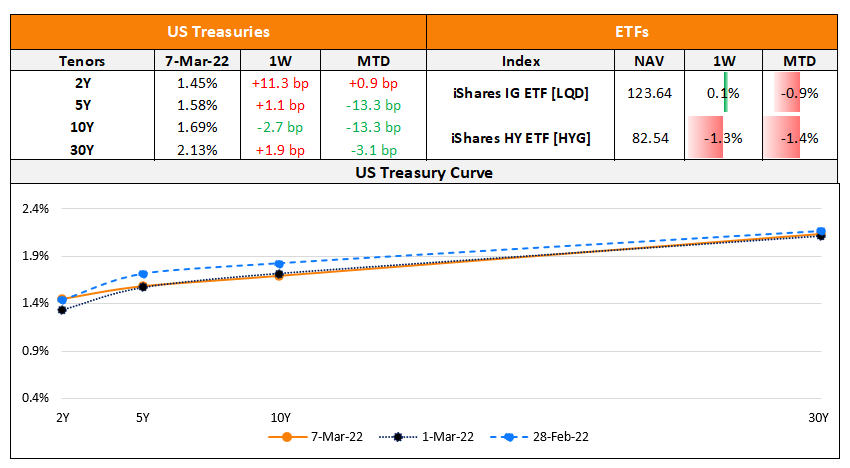Select the blue 10Y data point
Image resolution: width=850 pixels, height=468 pixels.
[279, 264]
